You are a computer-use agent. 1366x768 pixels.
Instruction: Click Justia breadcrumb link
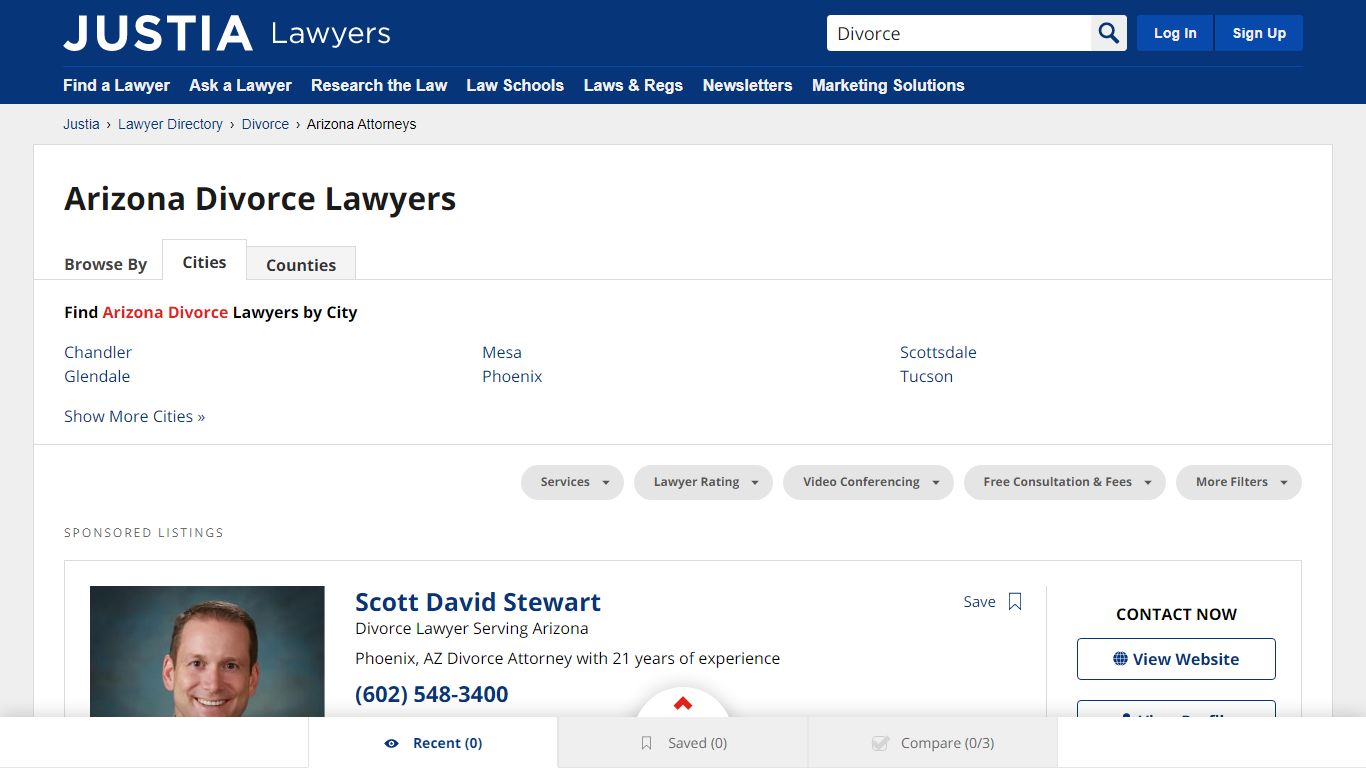pos(81,124)
